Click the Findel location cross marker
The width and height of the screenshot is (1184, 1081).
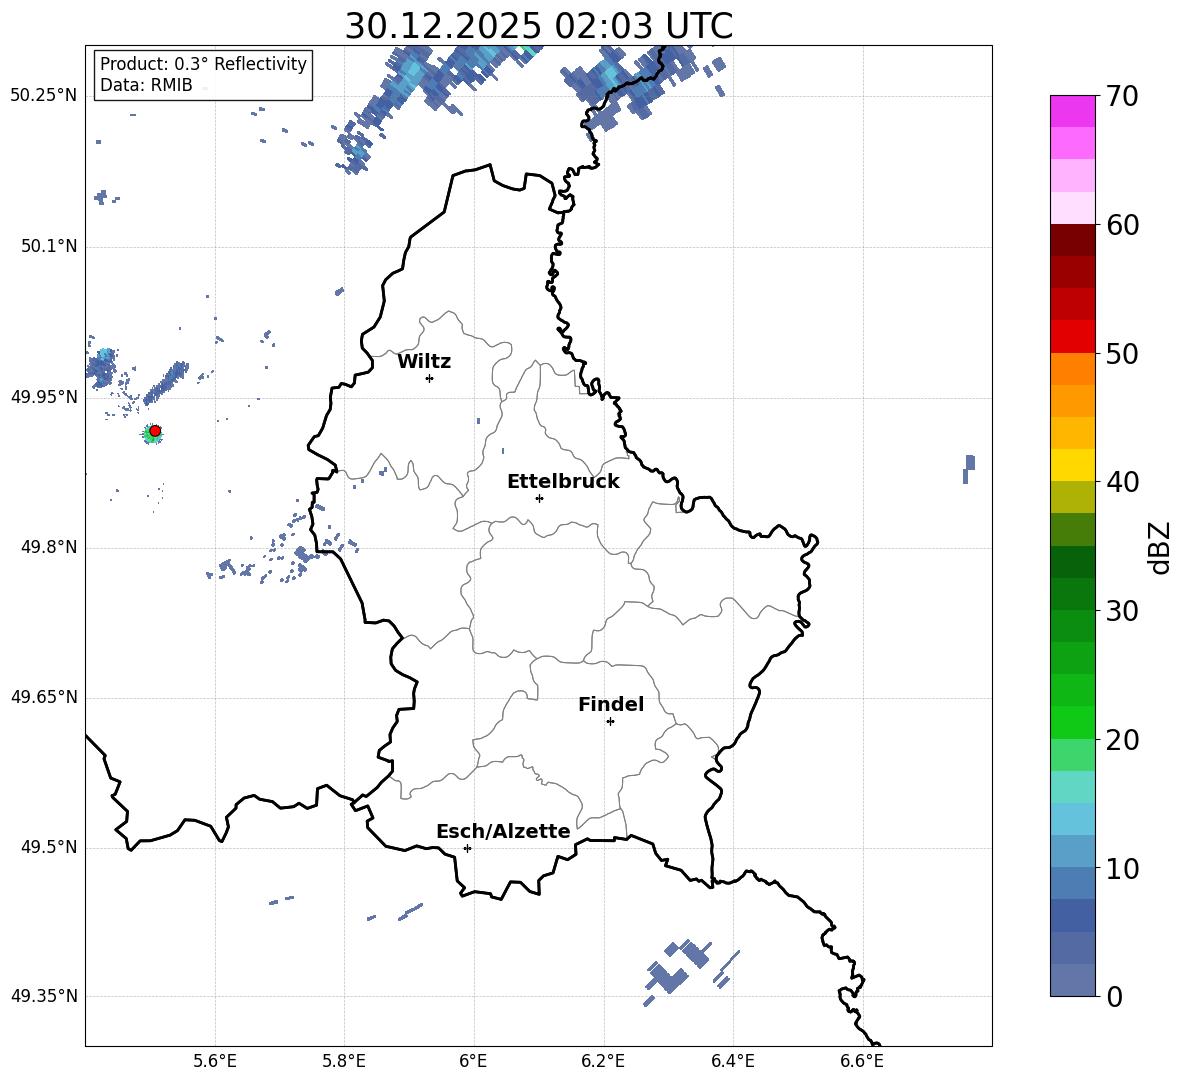point(610,722)
